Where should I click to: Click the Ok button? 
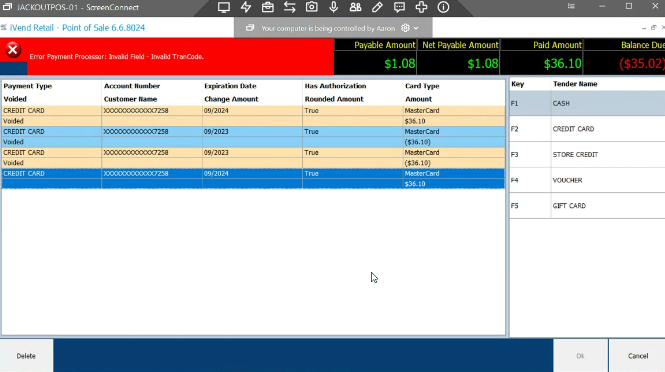click(580, 356)
